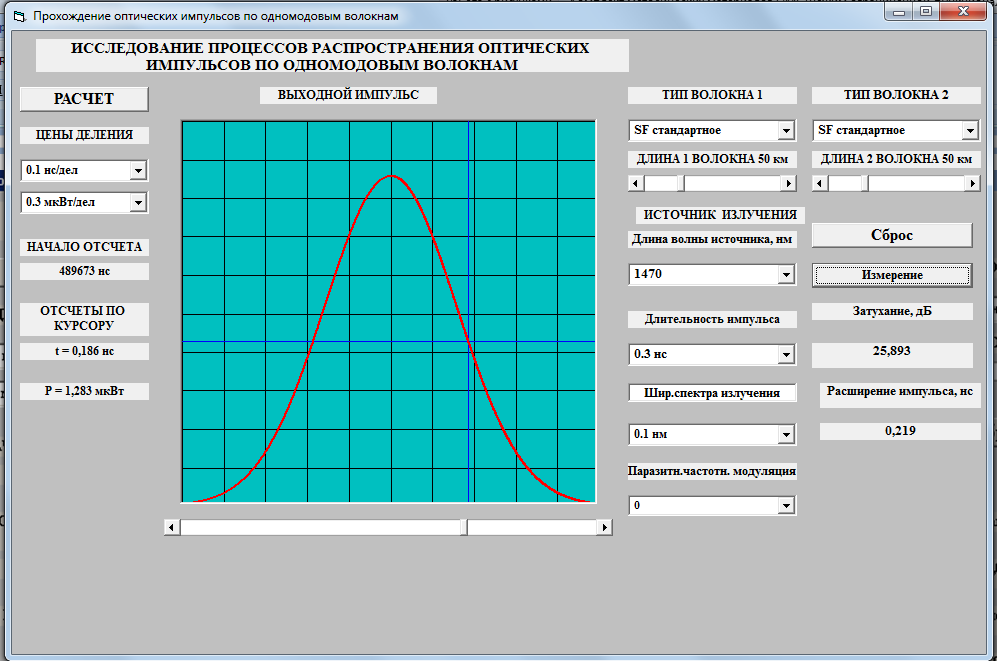997x661 pixels.
Task: Click the ТИП ВОЛОКНА 2 label
Action: [x=897, y=95]
